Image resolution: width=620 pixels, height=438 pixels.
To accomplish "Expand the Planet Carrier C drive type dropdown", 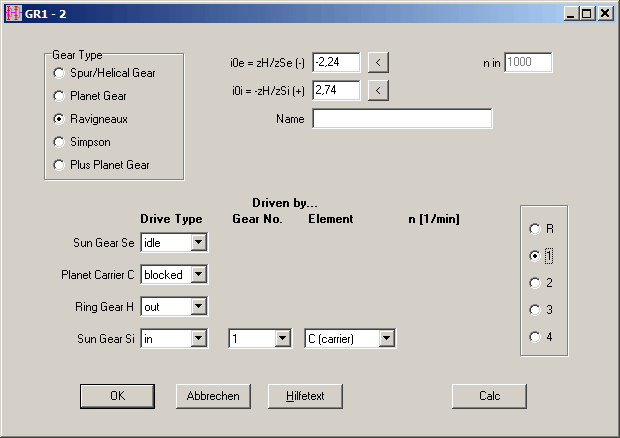I will pyautogui.click(x=198, y=274).
